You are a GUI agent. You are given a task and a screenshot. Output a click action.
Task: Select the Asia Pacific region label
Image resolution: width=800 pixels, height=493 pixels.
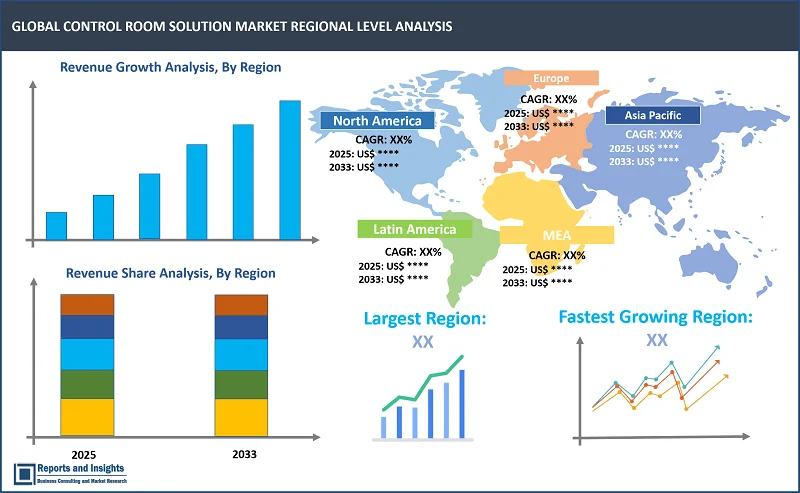tap(654, 115)
